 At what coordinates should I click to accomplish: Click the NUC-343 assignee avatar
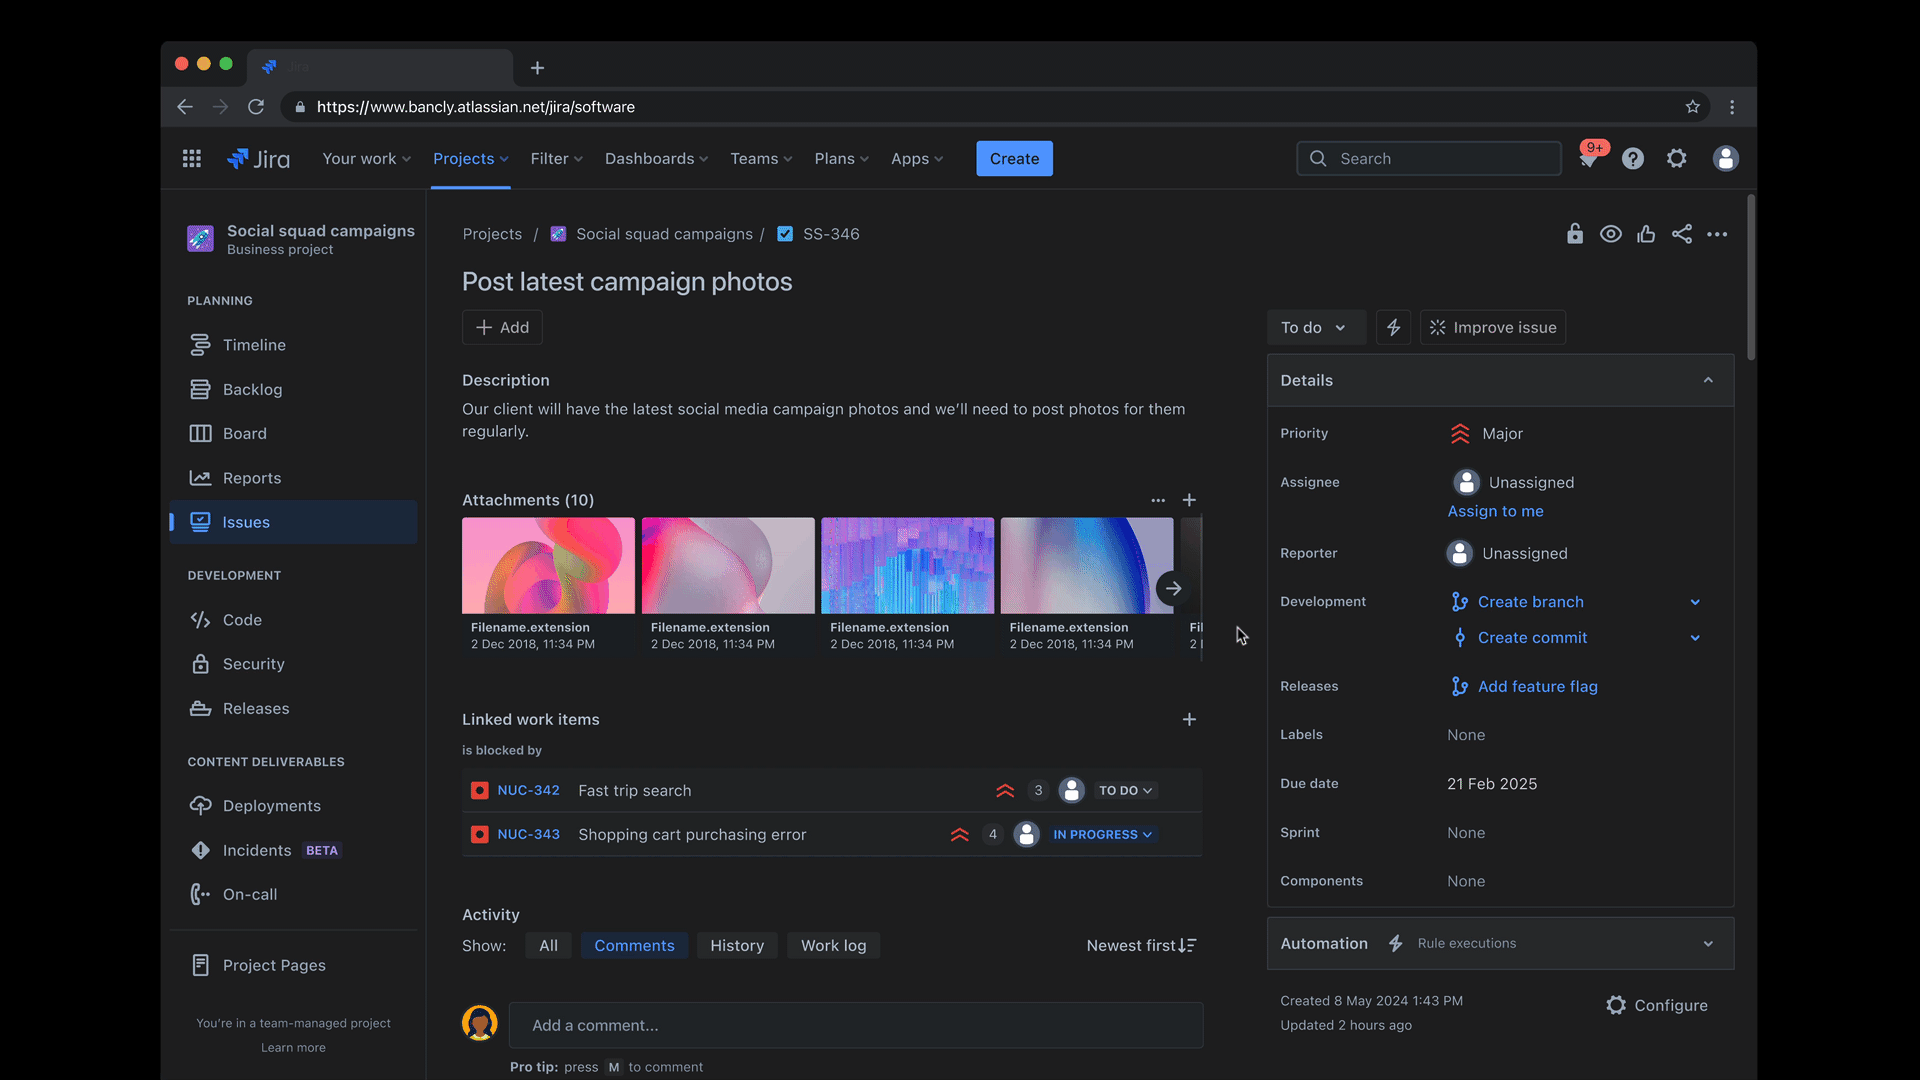tap(1026, 834)
